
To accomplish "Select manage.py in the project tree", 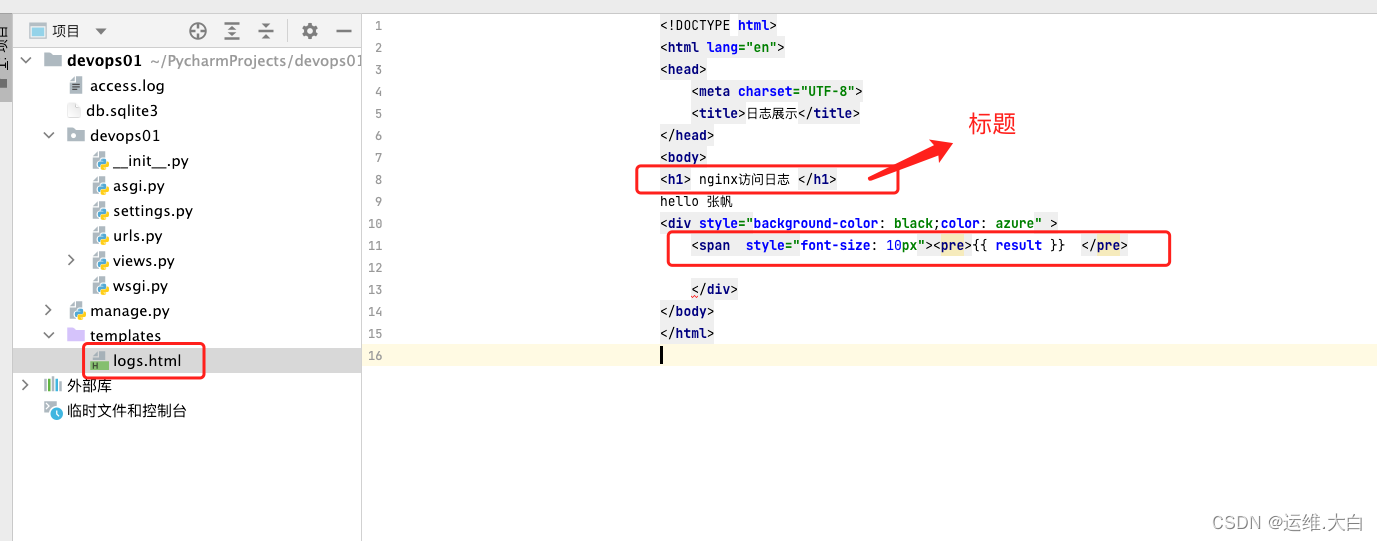I will pos(130,311).
